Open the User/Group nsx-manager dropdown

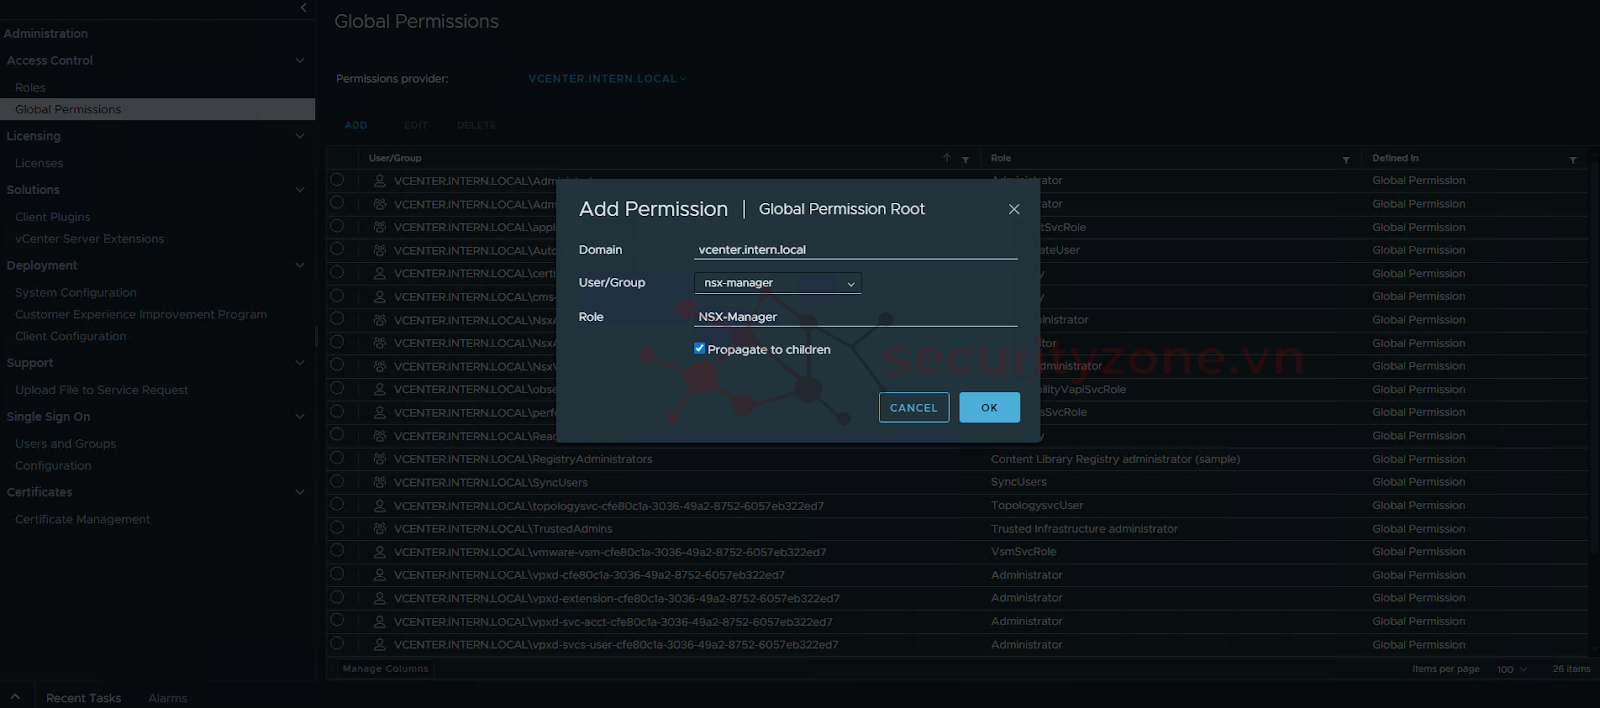click(777, 283)
